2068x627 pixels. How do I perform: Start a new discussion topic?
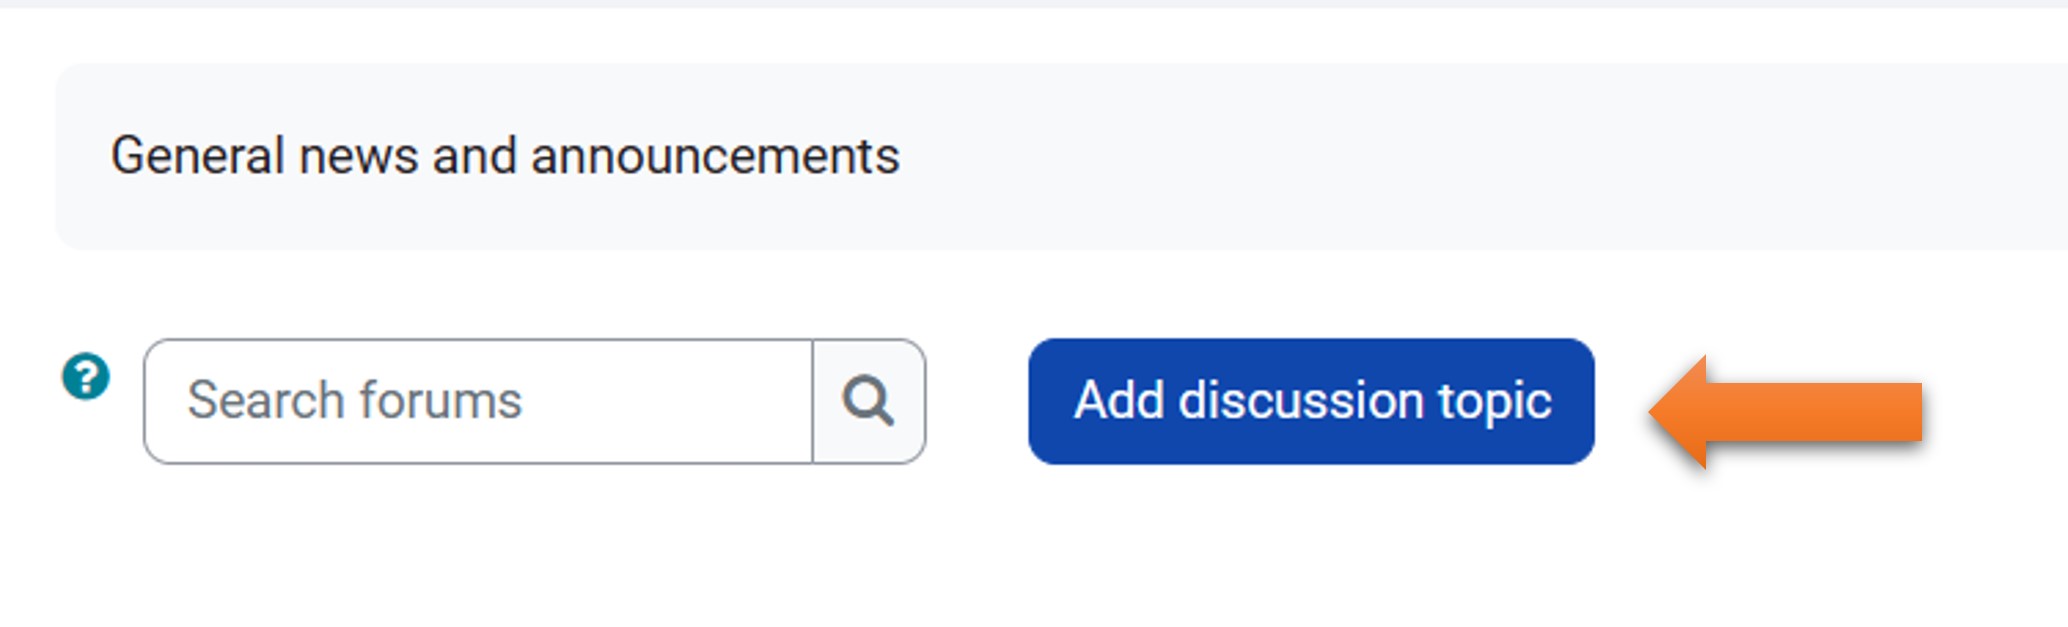click(1311, 401)
